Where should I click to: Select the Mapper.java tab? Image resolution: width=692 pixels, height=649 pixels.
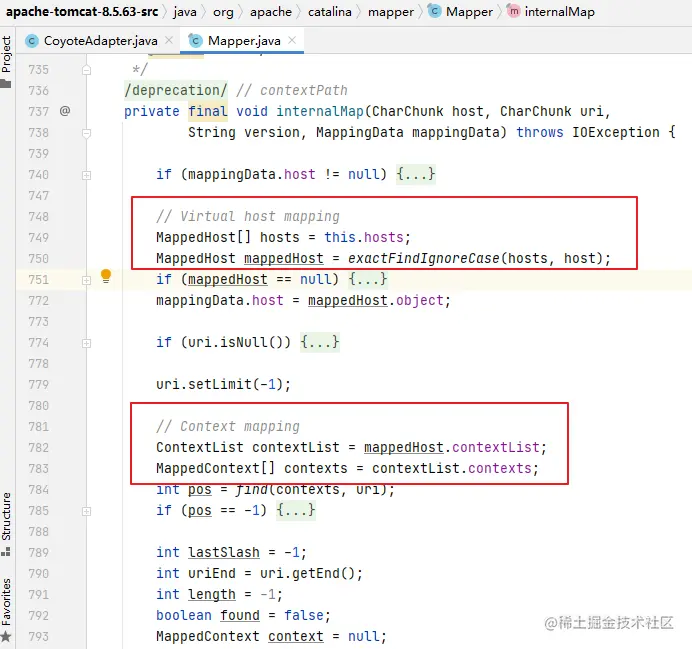(244, 41)
